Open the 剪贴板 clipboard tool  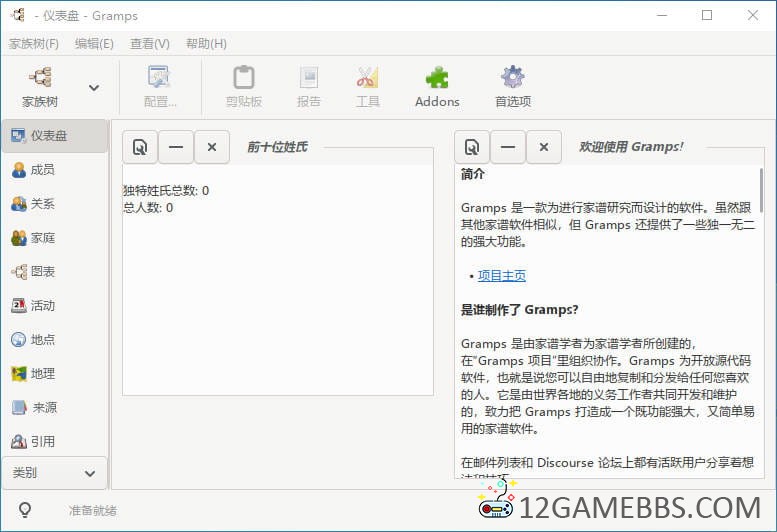pyautogui.click(x=243, y=87)
